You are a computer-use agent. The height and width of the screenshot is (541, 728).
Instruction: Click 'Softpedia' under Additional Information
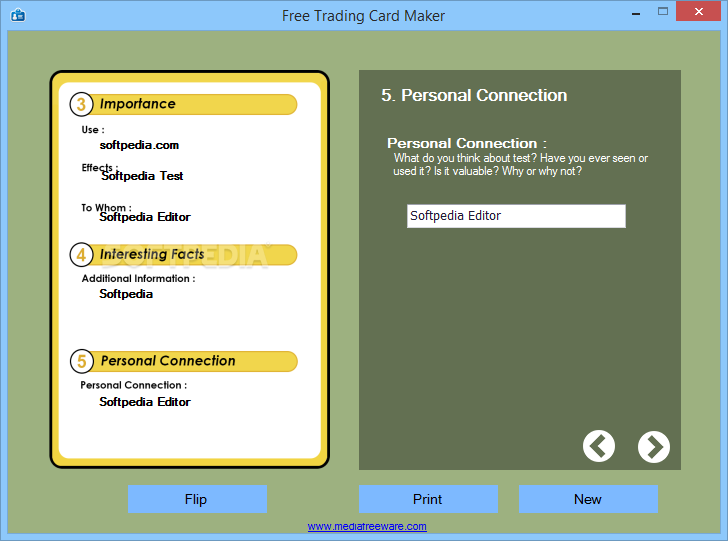126,294
